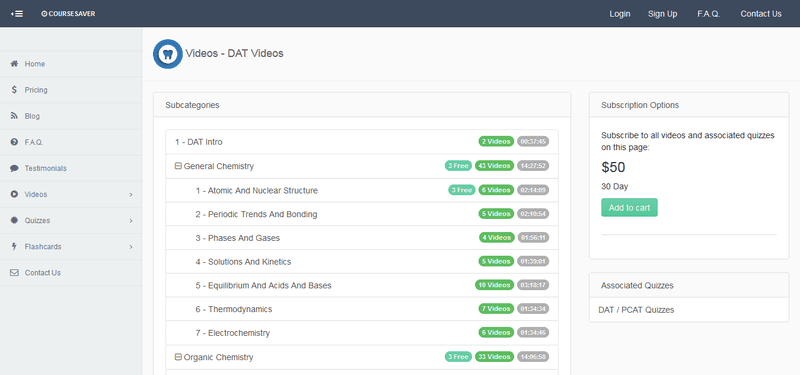This screenshot has height=375, width=800.
Task: Click the 43 Videos badge on General Chemistry
Action: pyautogui.click(x=494, y=166)
